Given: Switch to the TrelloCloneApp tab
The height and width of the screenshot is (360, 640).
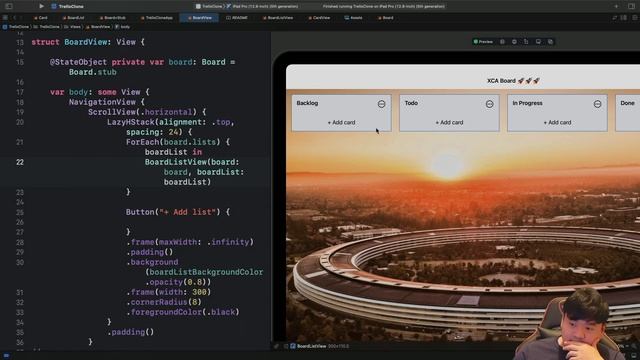Looking at the screenshot, I should pos(156,18).
